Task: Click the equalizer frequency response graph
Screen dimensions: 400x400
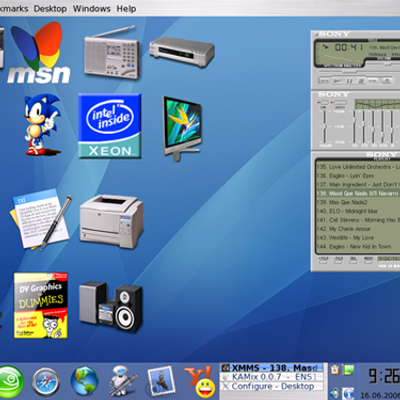Action: 377,104
